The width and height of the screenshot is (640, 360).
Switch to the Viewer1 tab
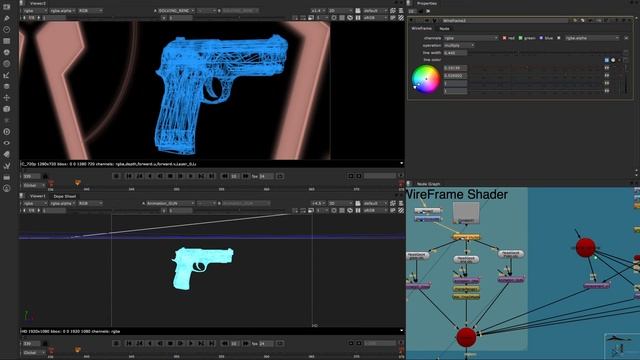(x=38, y=196)
